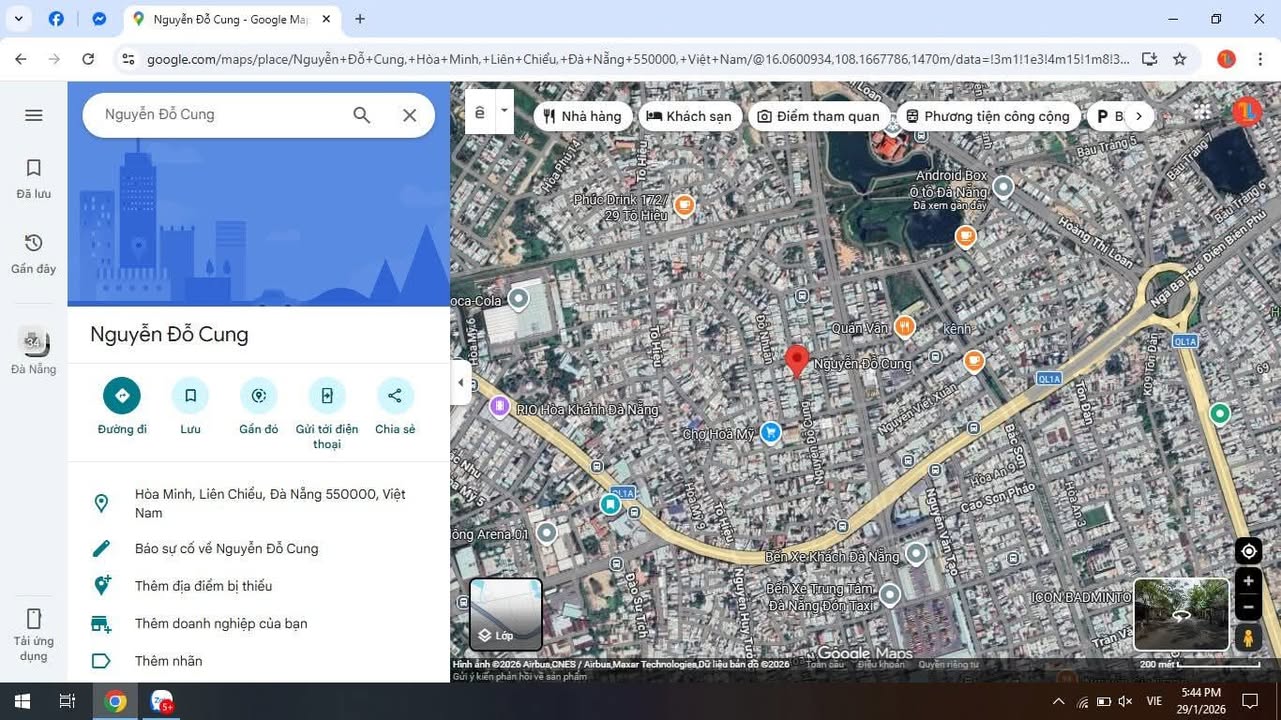The image size is (1281, 720).
Task: Open the hamburger menu
Action: [33, 114]
